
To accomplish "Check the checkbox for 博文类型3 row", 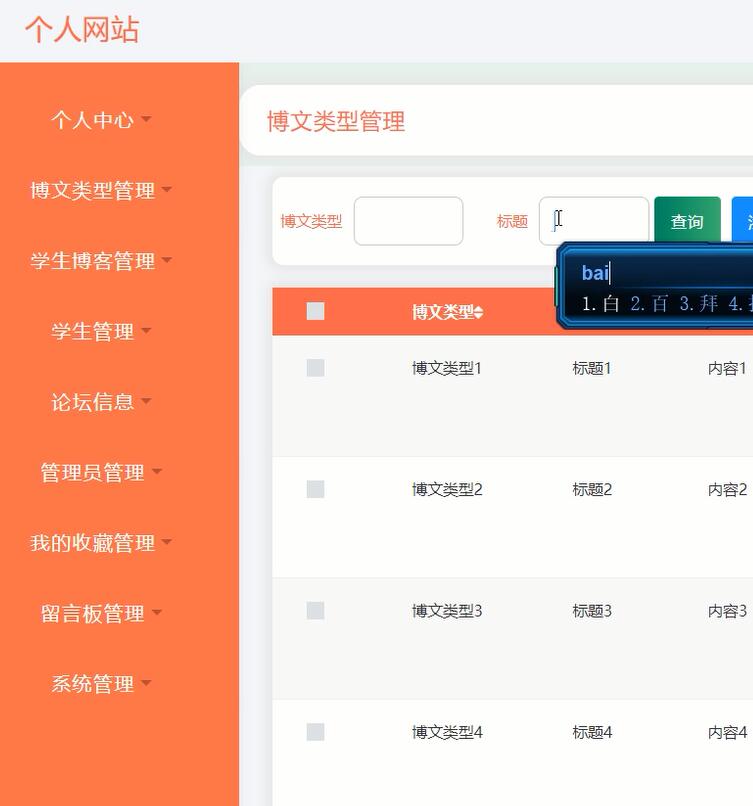I will point(315,610).
